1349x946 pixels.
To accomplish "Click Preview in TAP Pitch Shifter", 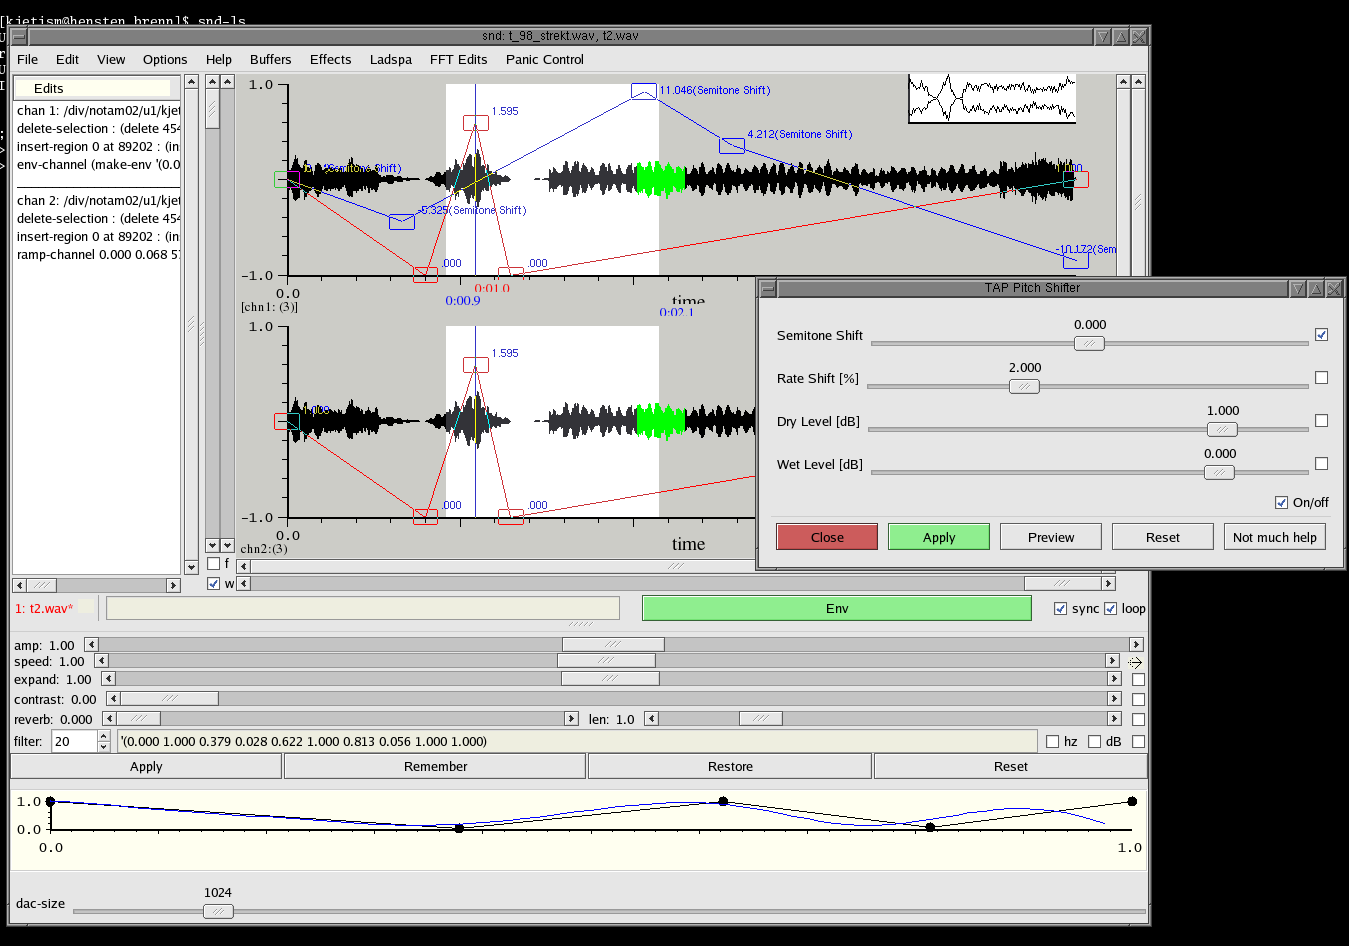I will (x=1050, y=537).
